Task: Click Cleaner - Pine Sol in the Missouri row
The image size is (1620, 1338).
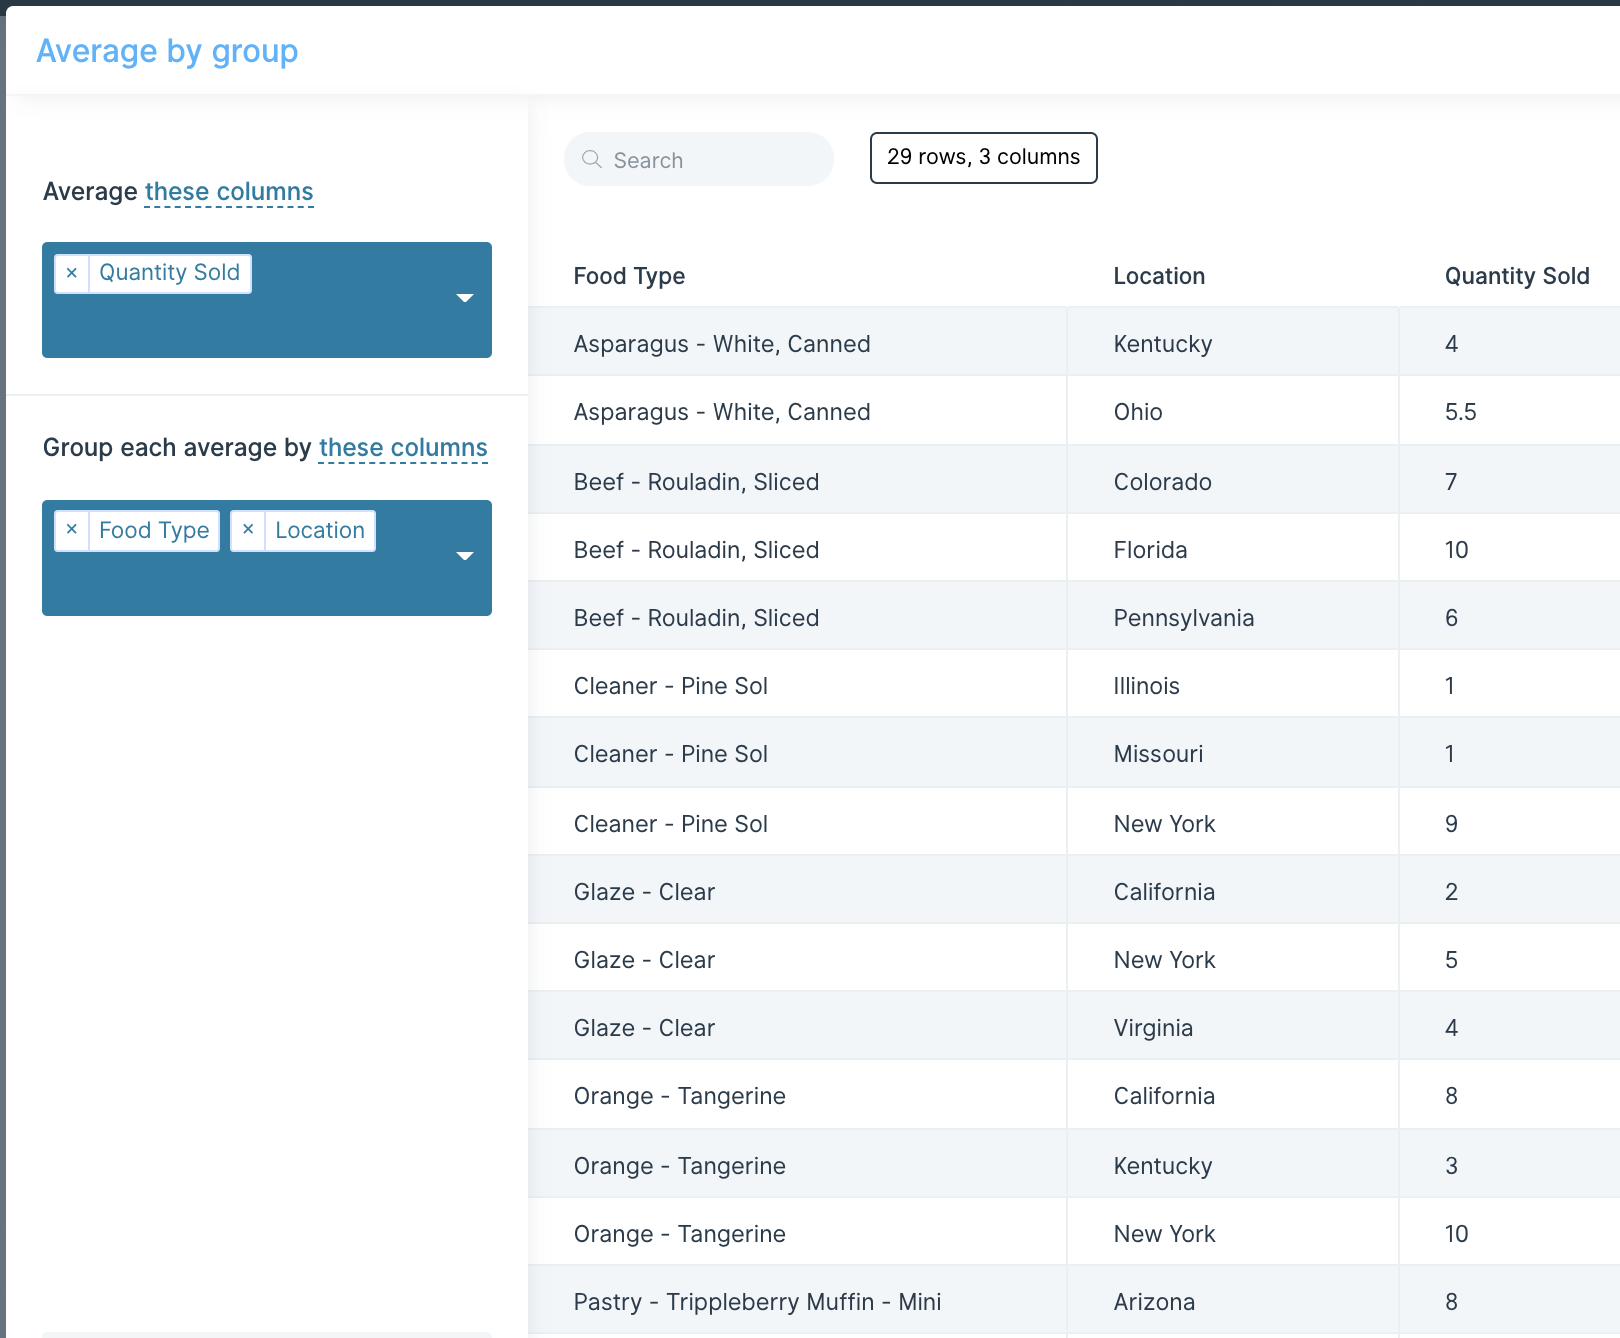Action: [671, 754]
